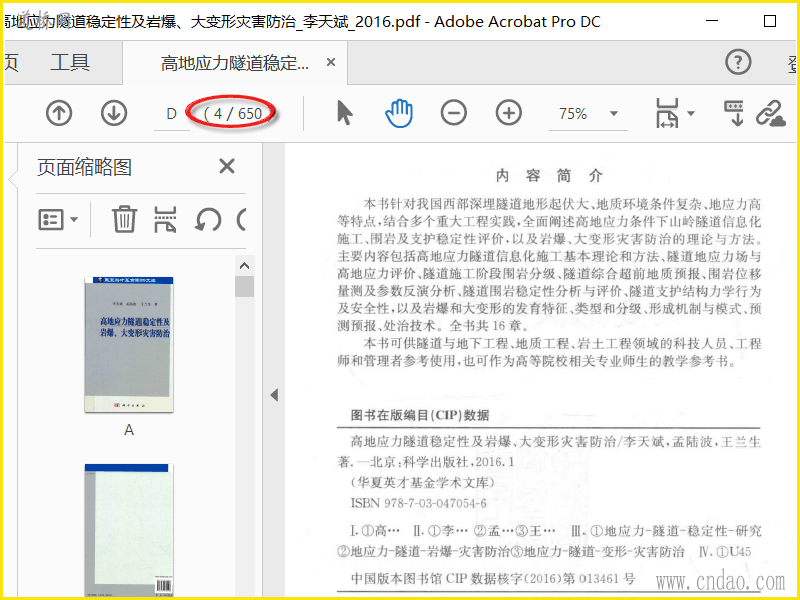Click the (华夏英才基金学术文库) text line

tap(422, 482)
